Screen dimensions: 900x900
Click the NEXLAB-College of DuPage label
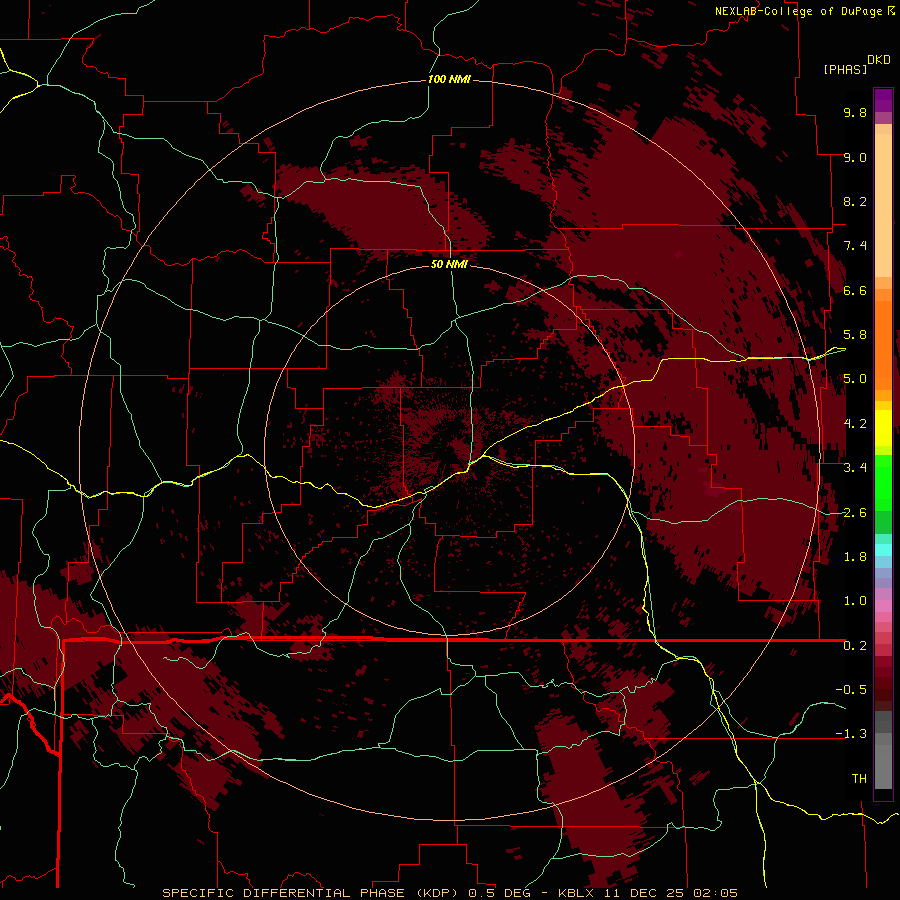tap(799, 11)
